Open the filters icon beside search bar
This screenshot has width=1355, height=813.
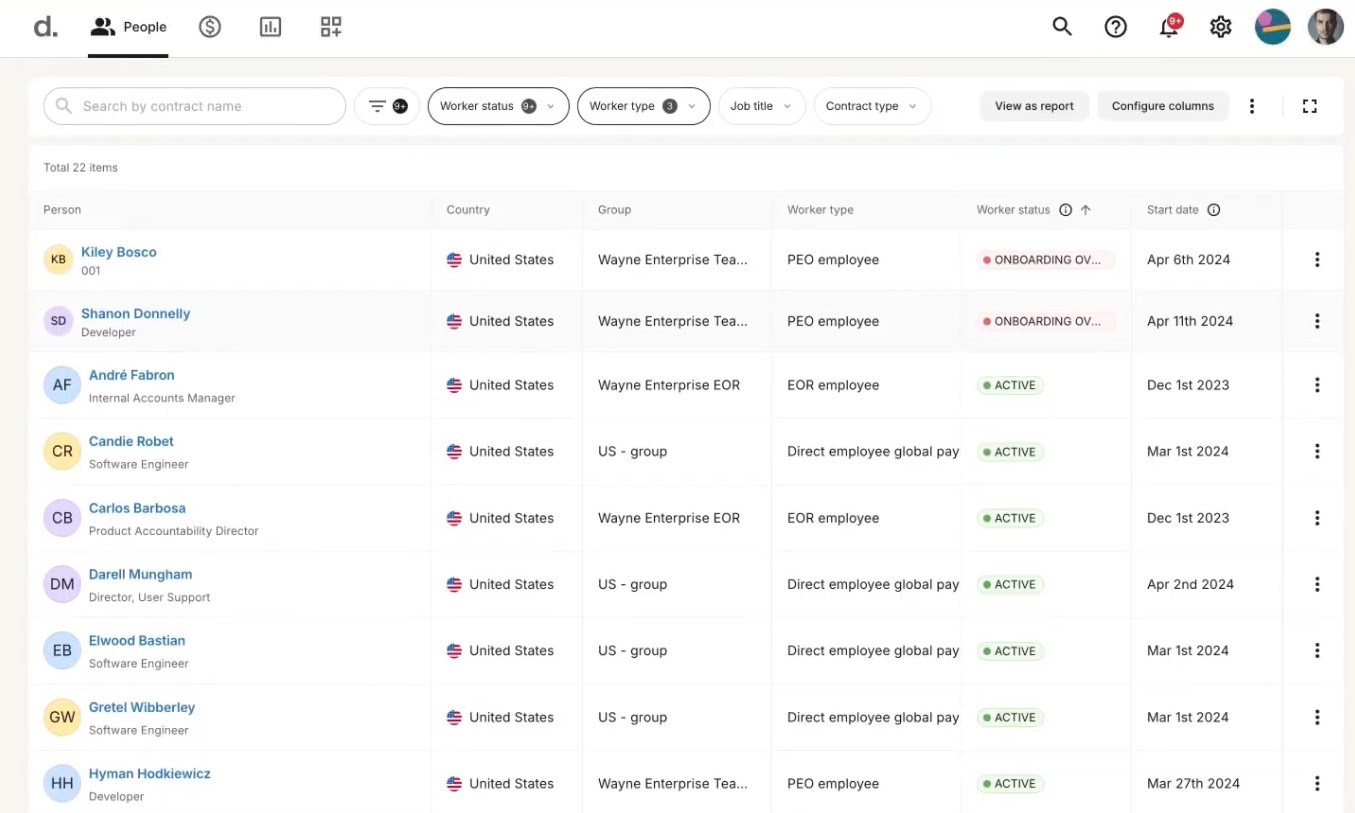click(386, 105)
